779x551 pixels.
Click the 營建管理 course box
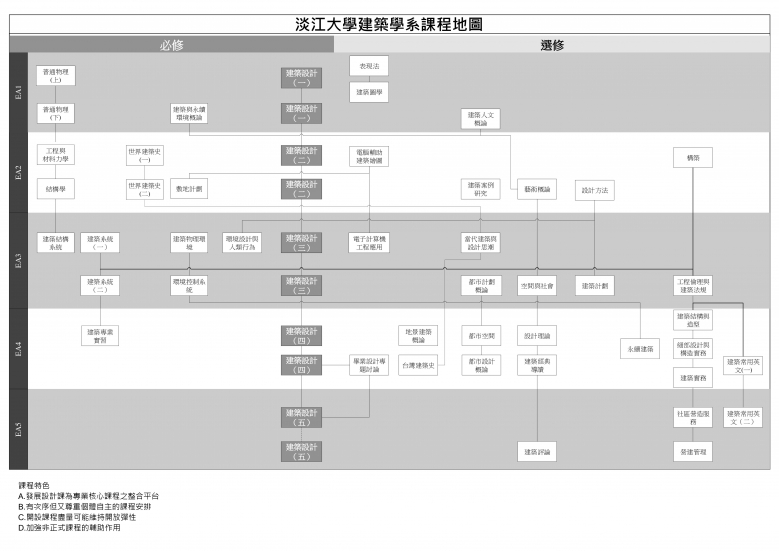tap(693, 452)
